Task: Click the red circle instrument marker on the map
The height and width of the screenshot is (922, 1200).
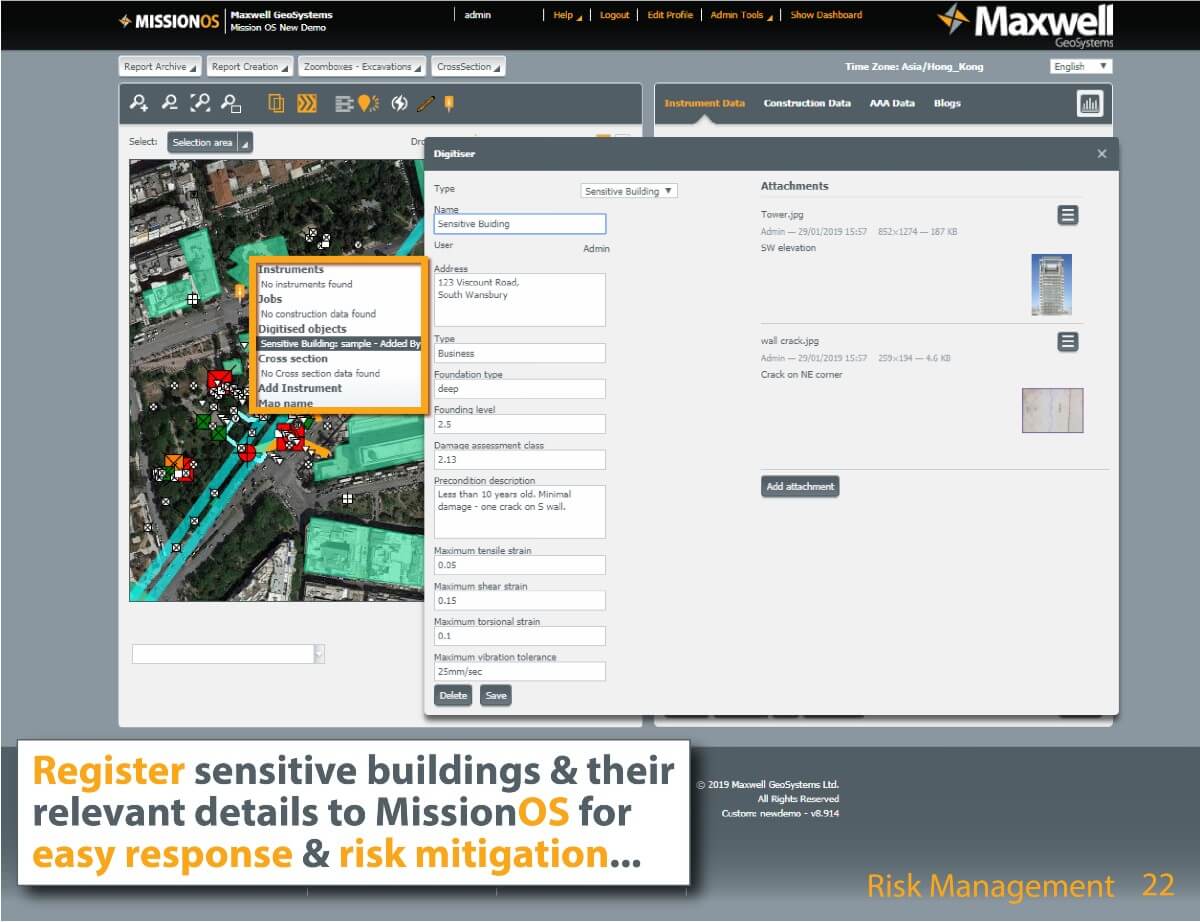Action: click(x=246, y=453)
